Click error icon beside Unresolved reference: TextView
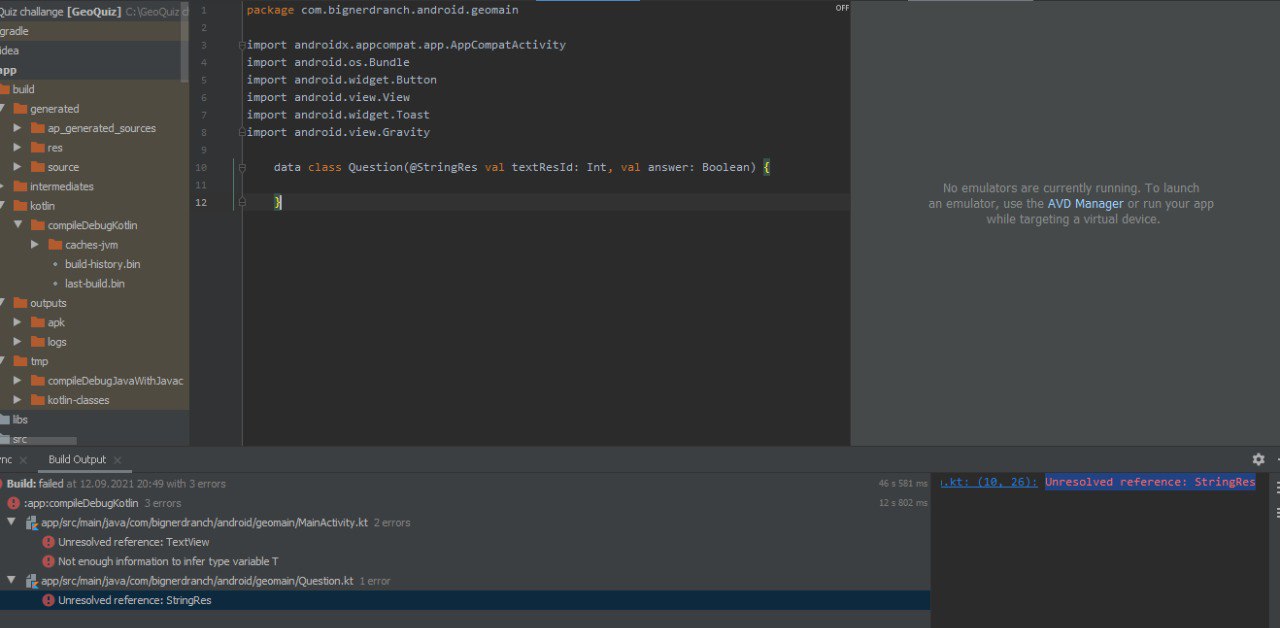The width and height of the screenshot is (1280, 628). tap(48, 542)
